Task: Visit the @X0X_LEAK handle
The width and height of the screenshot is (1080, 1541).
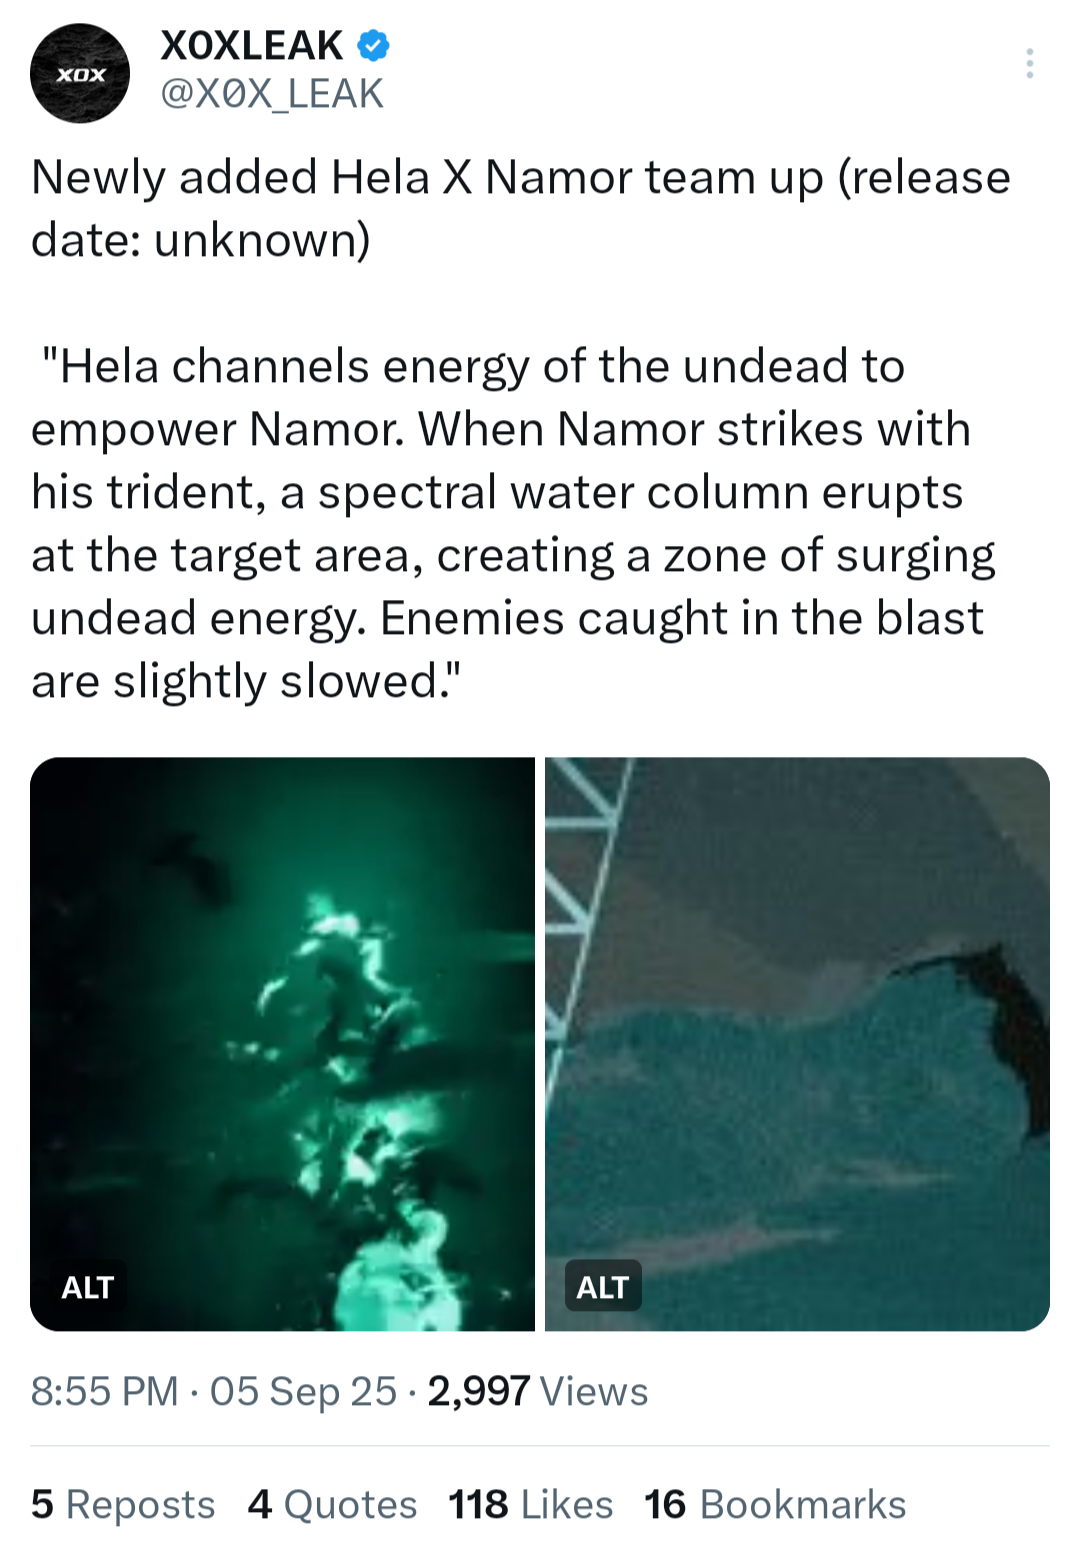Action: tap(272, 94)
